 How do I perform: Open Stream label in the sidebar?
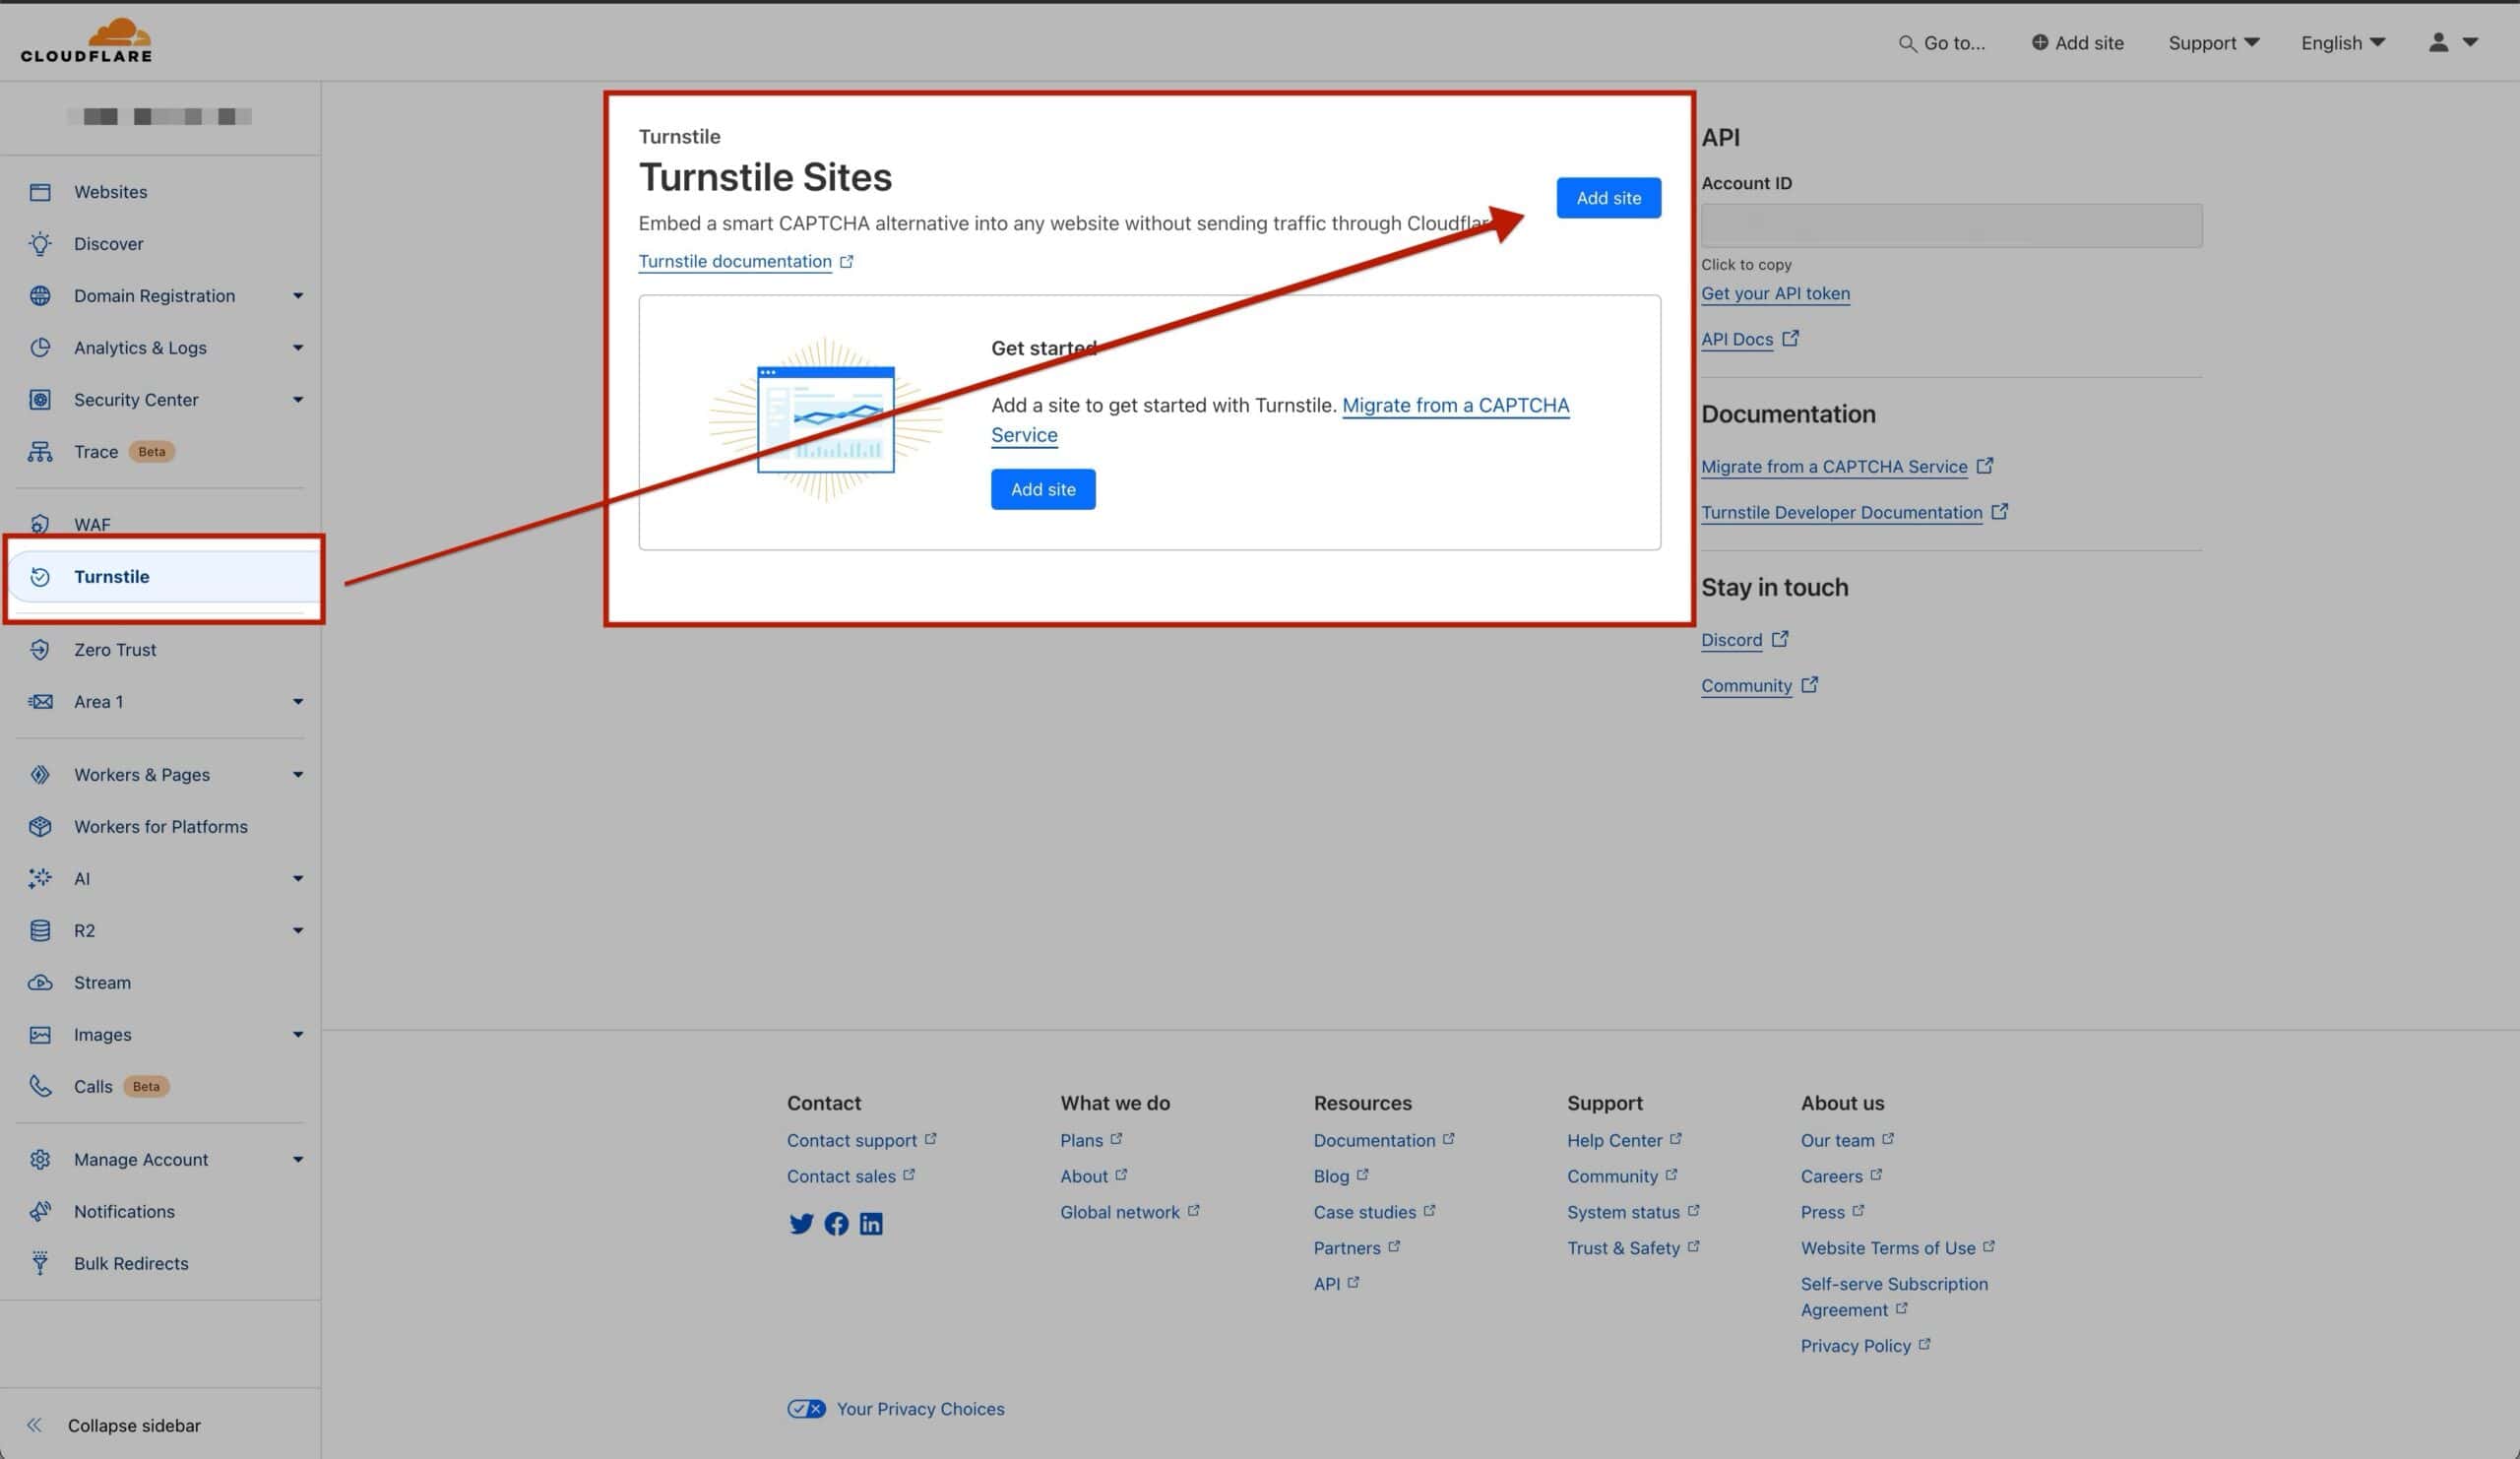(102, 983)
